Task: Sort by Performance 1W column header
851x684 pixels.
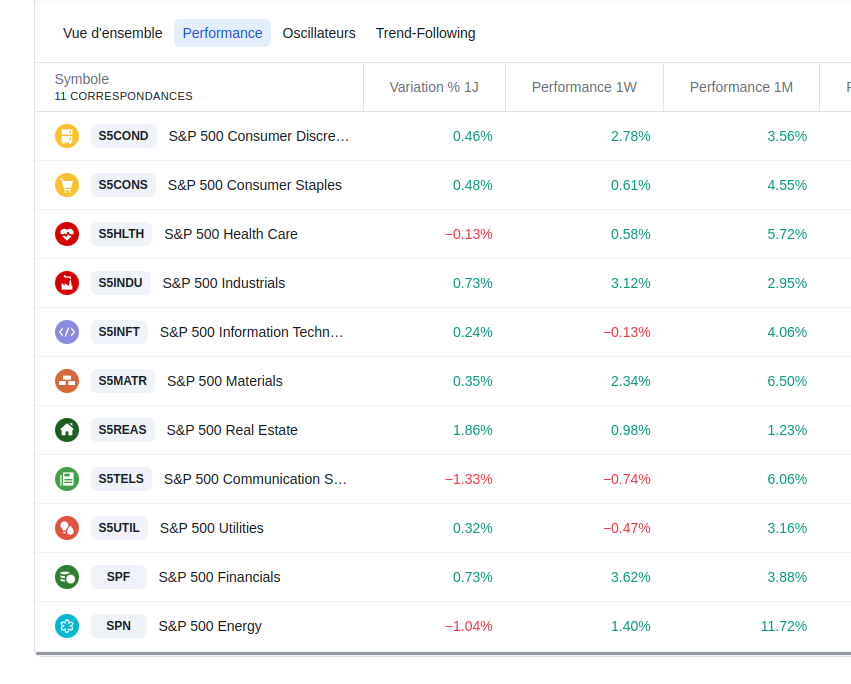Action: (x=584, y=87)
